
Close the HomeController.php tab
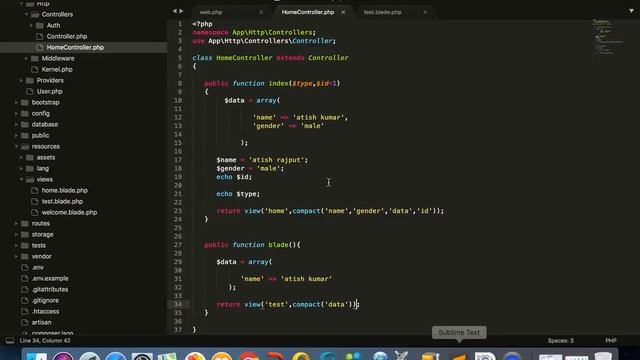[x=343, y=12]
